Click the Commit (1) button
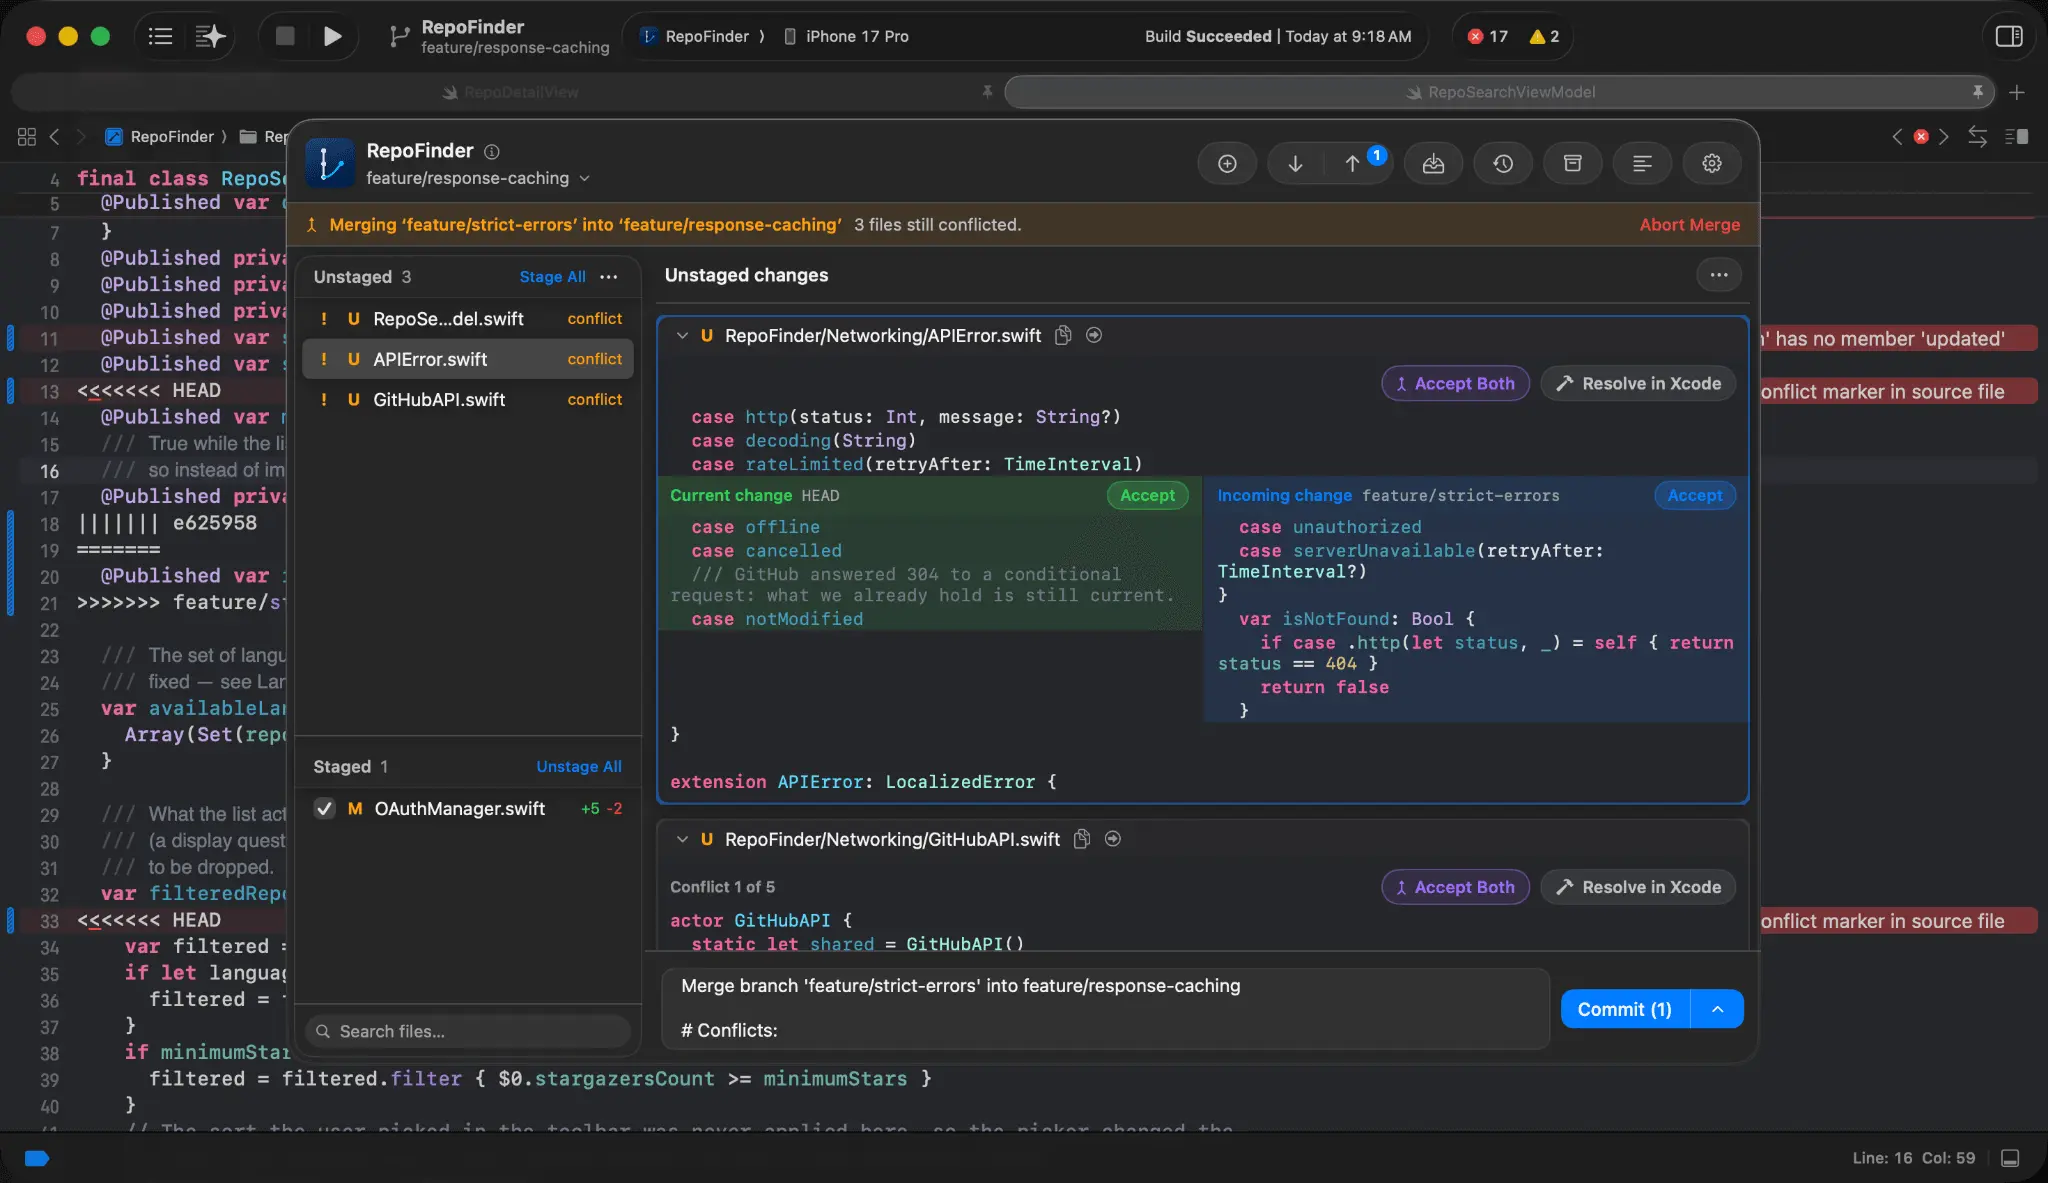Screen dimensions: 2048x1183 (x=1625, y=1009)
